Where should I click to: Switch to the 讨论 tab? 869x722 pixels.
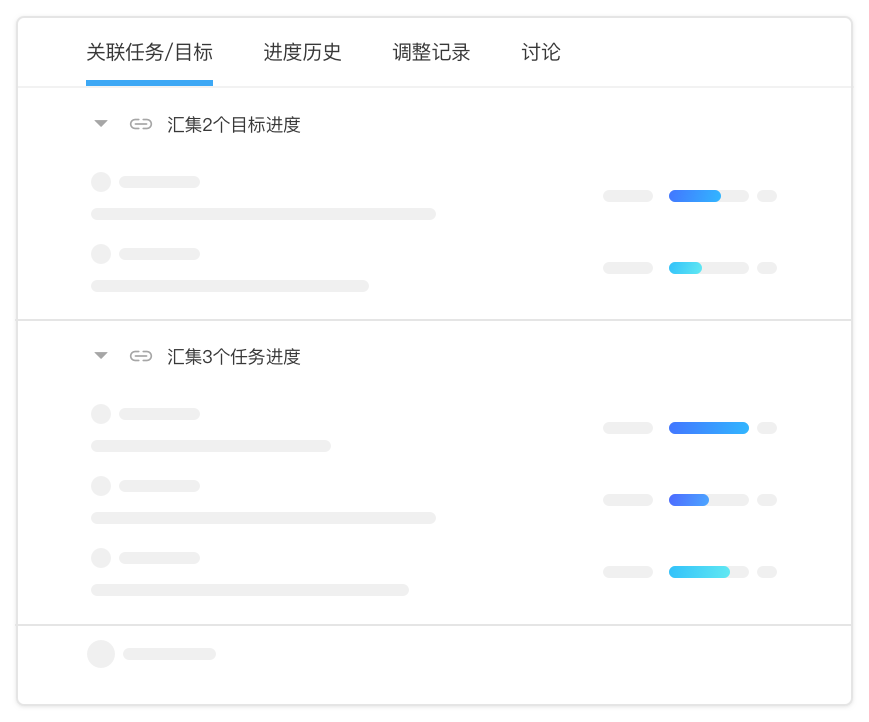541,53
